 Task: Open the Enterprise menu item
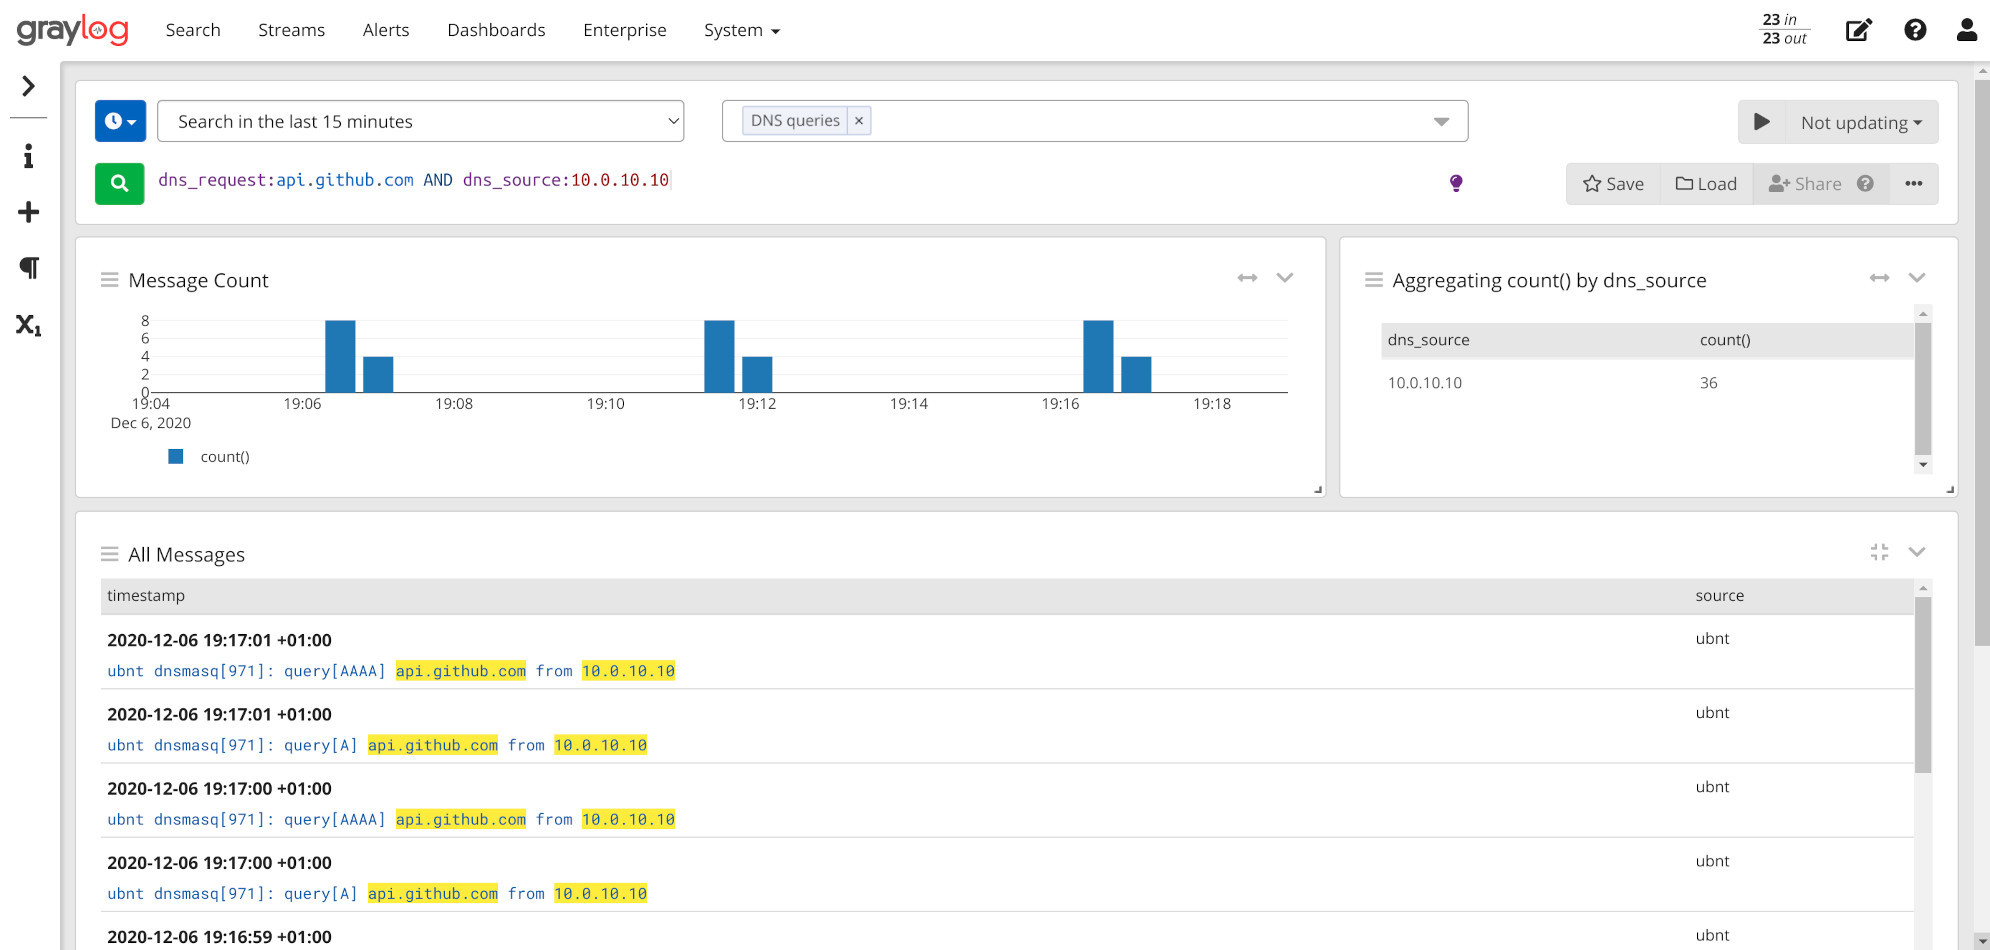(x=625, y=30)
